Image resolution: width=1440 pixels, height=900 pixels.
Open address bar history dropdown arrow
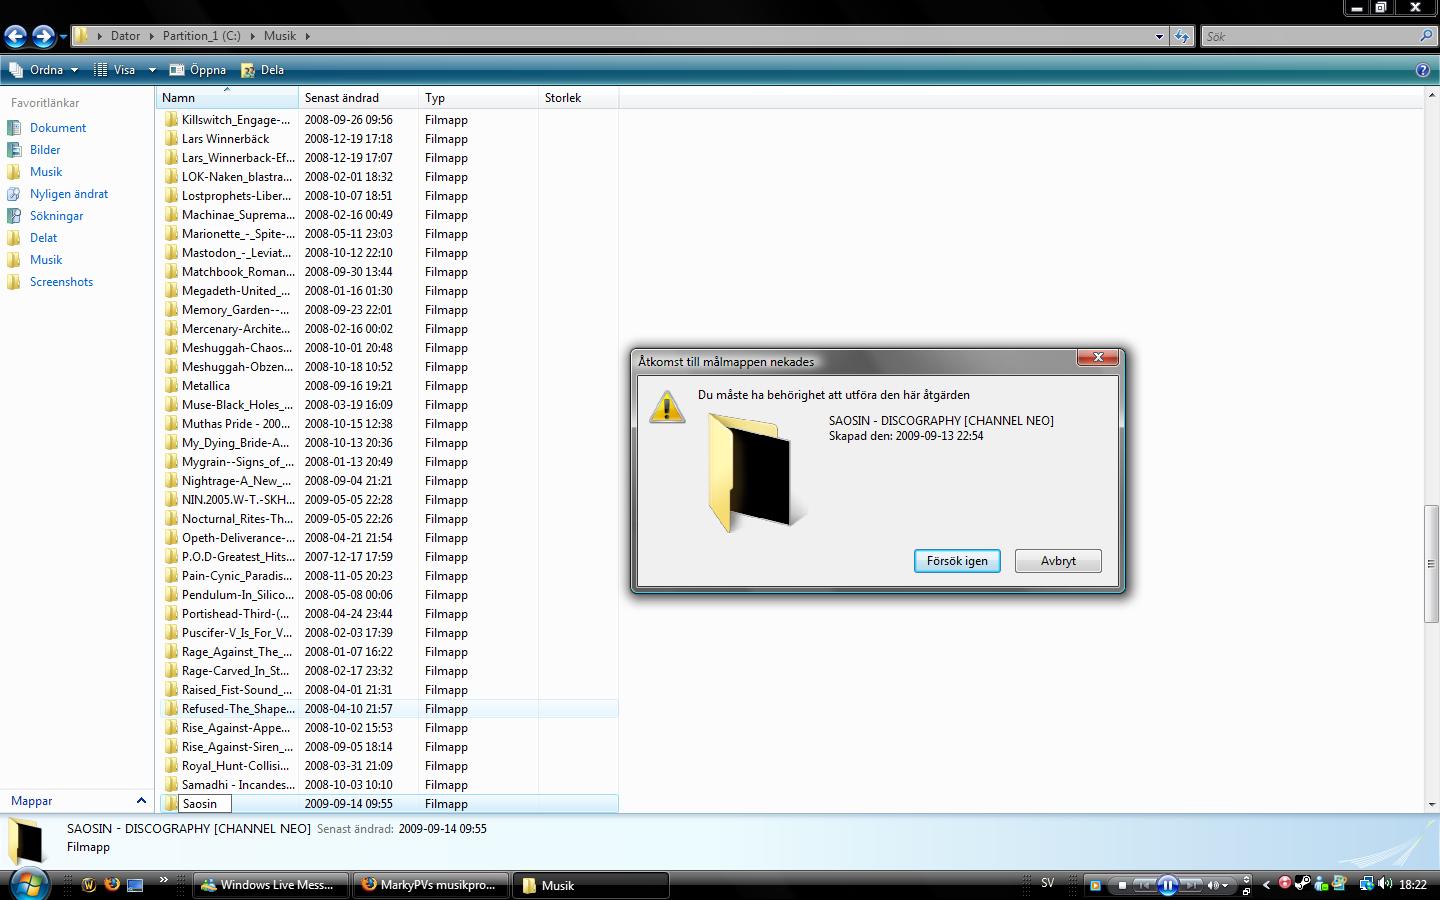coord(1159,36)
